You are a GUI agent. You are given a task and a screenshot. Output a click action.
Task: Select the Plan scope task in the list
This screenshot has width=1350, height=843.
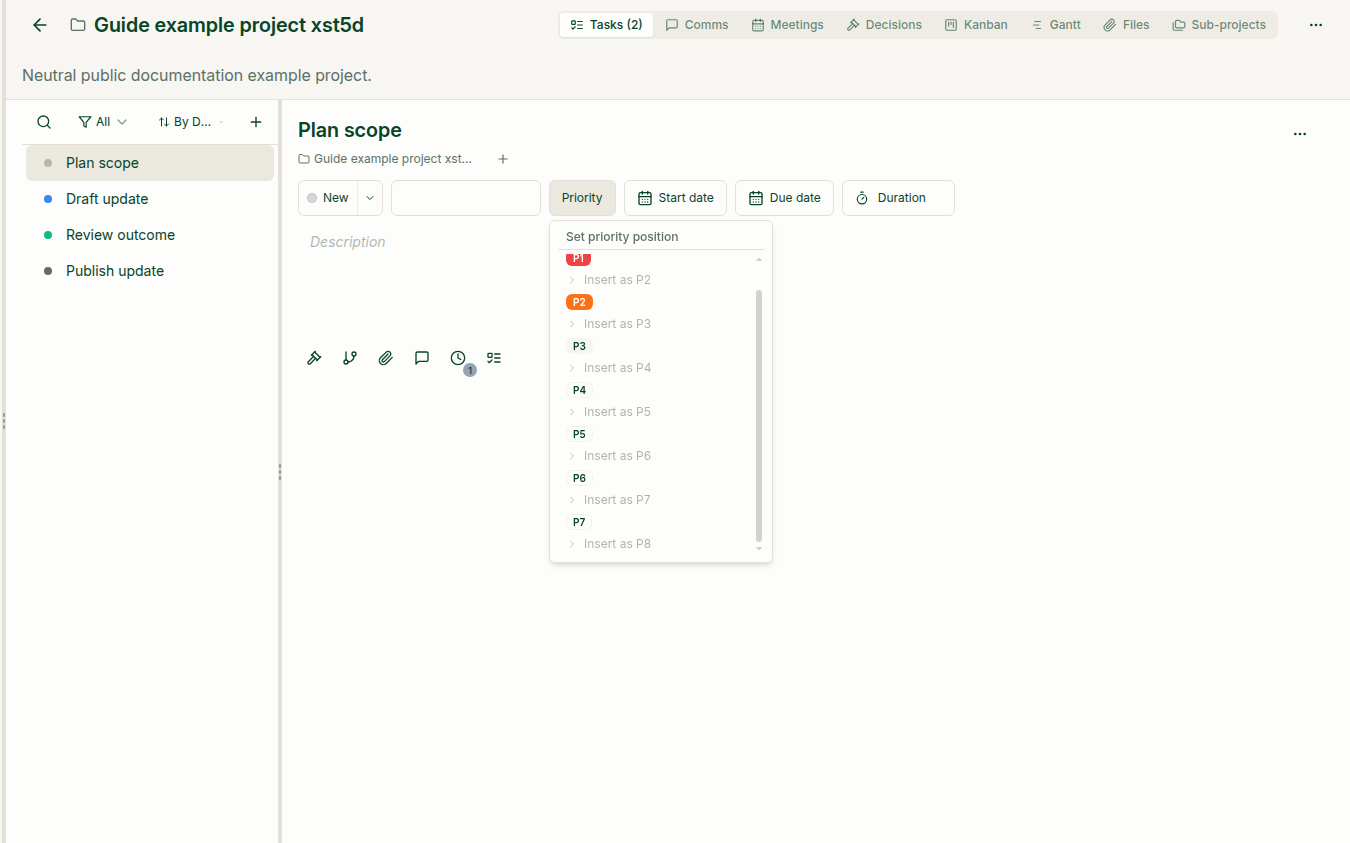tap(150, 163)
